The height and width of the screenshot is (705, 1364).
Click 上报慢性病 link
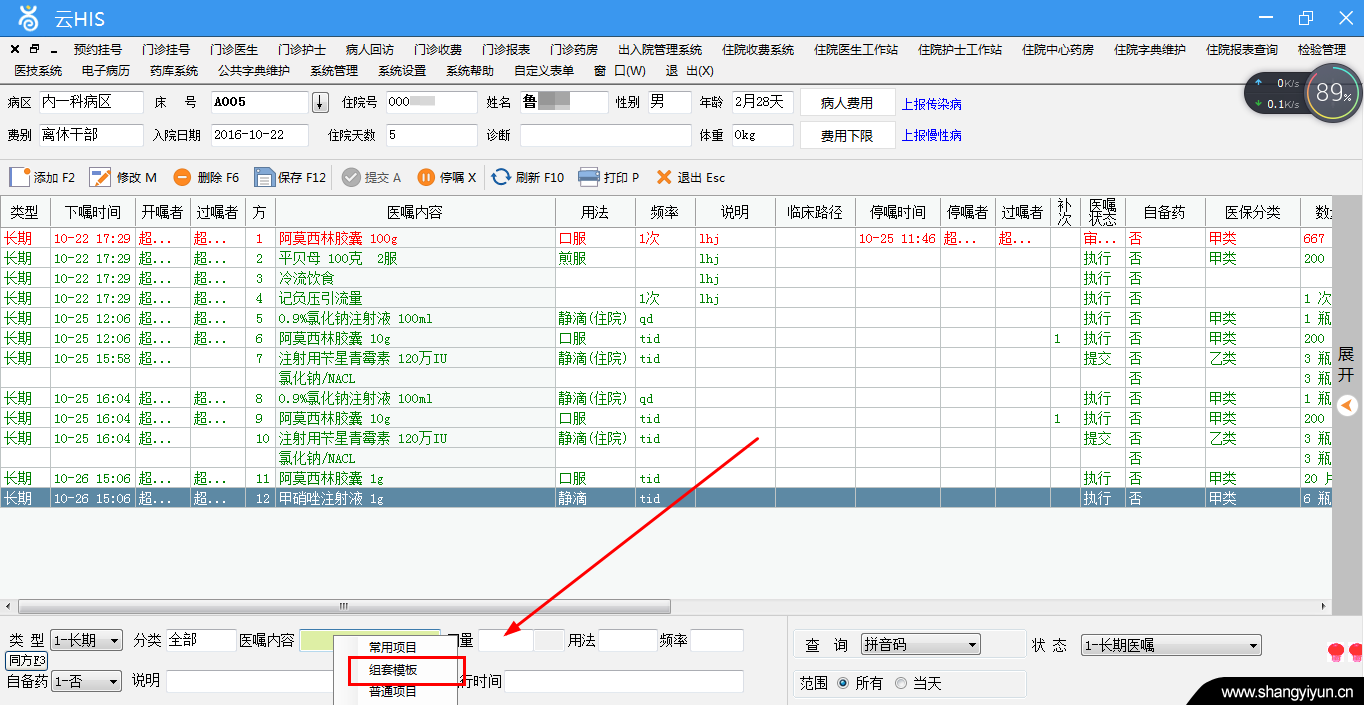(932, 136)
